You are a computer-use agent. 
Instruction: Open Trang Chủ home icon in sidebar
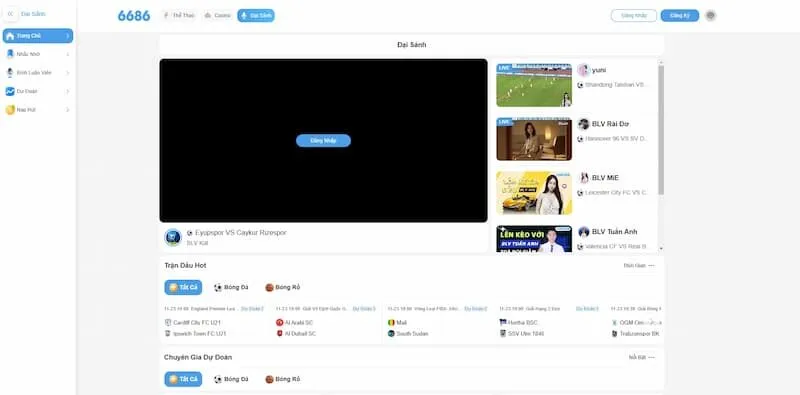[x=10, y=36]
